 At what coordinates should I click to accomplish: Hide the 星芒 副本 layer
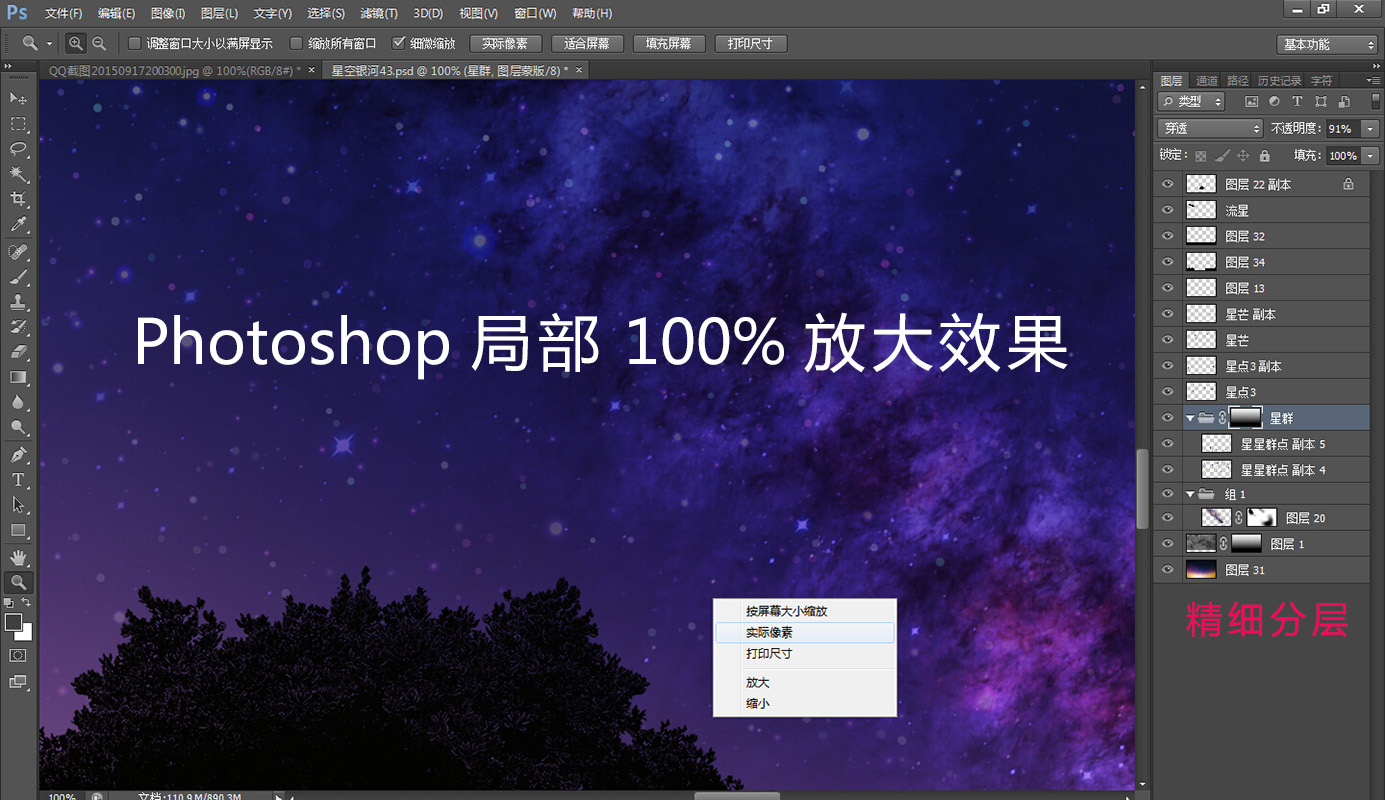pos(1166,314)
